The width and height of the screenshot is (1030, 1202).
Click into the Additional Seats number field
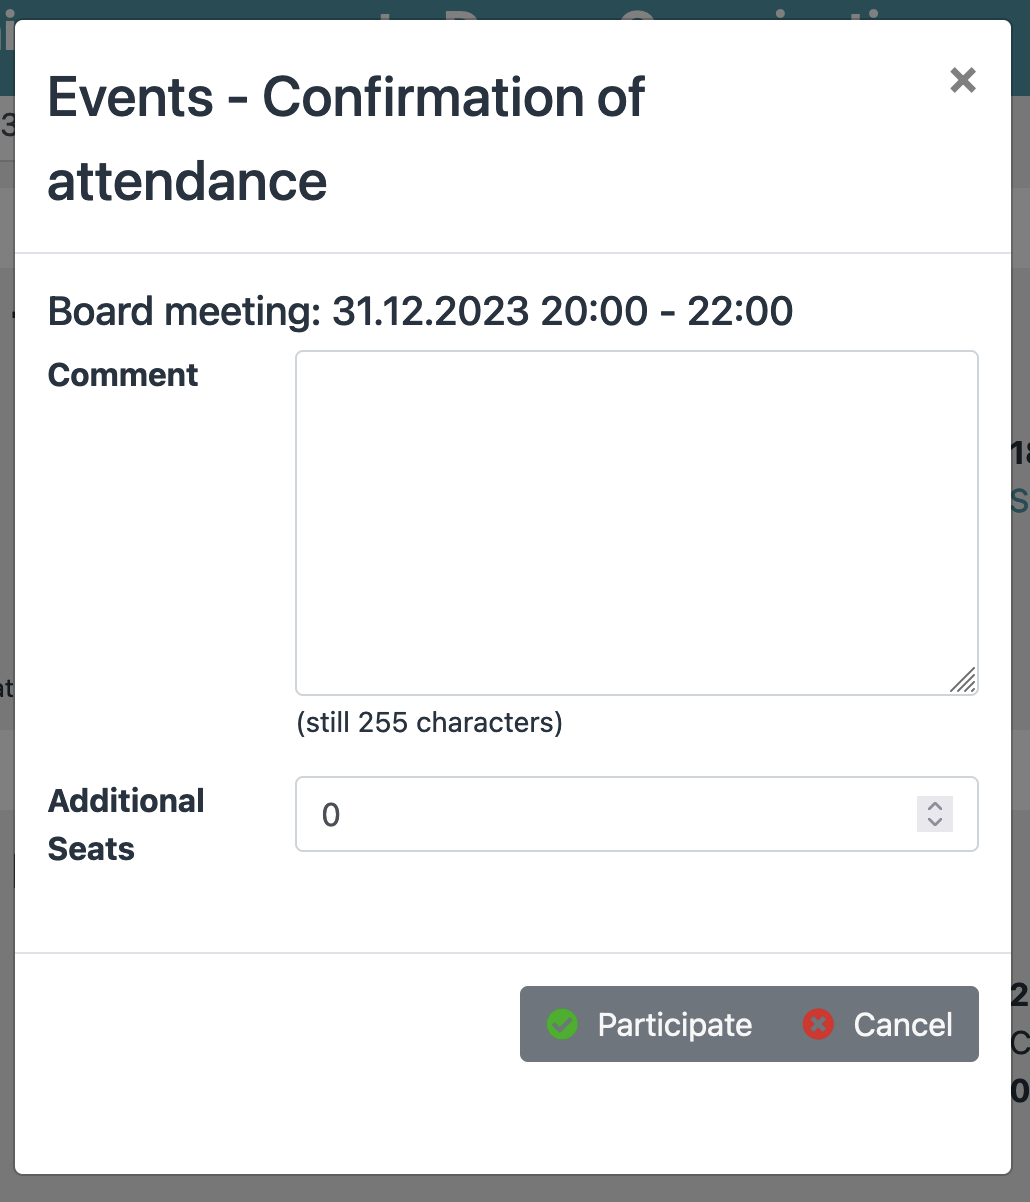600,814
